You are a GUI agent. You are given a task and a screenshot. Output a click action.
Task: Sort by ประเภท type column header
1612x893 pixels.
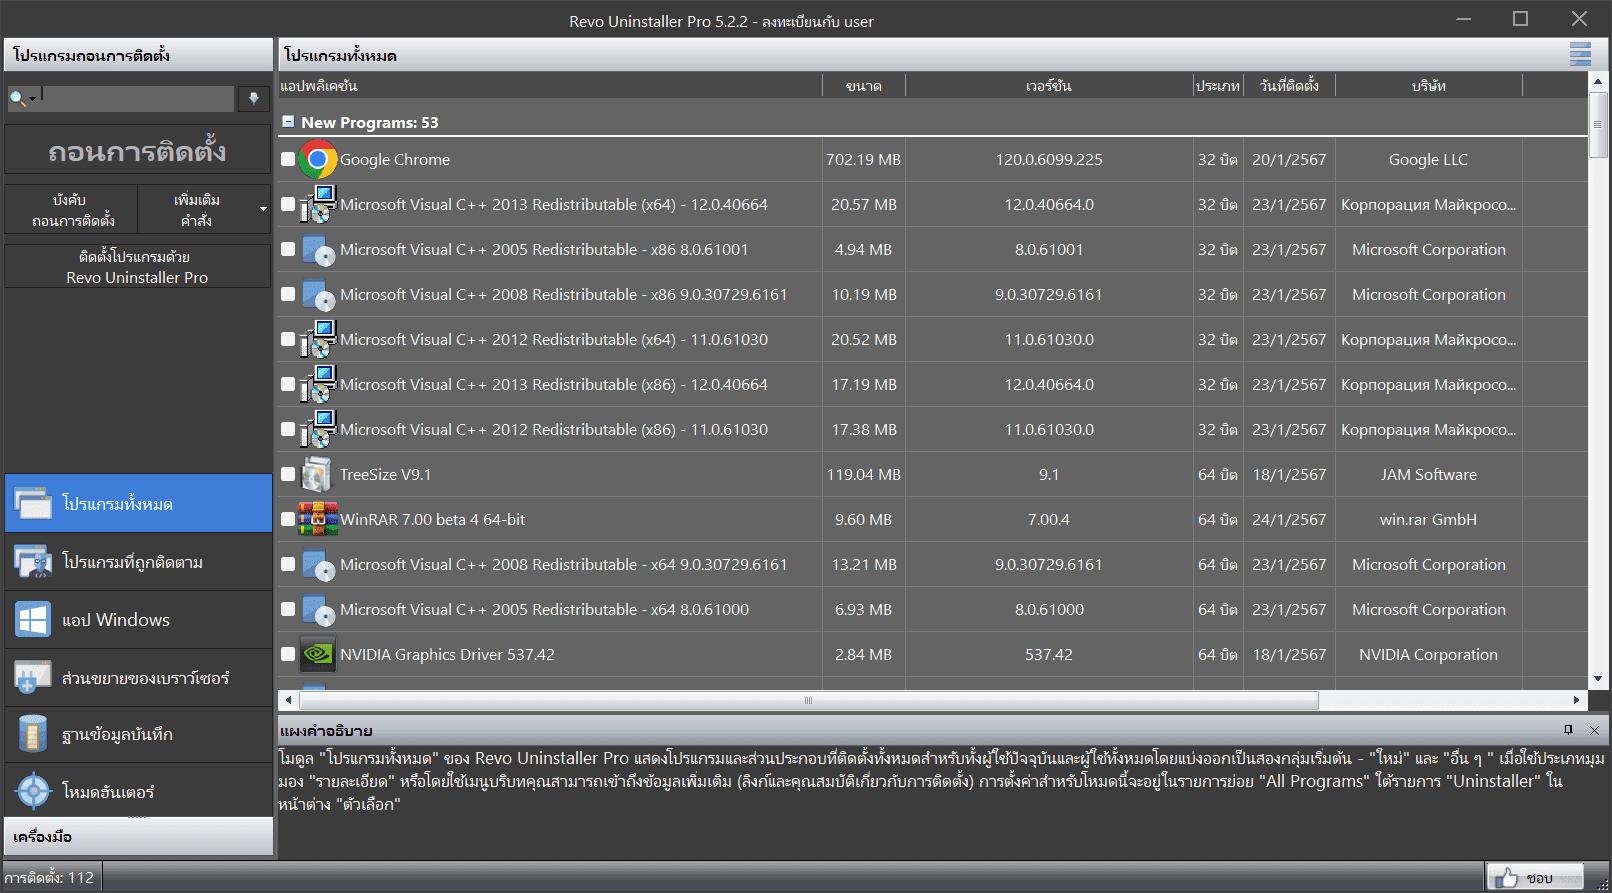pos(1218,86)
